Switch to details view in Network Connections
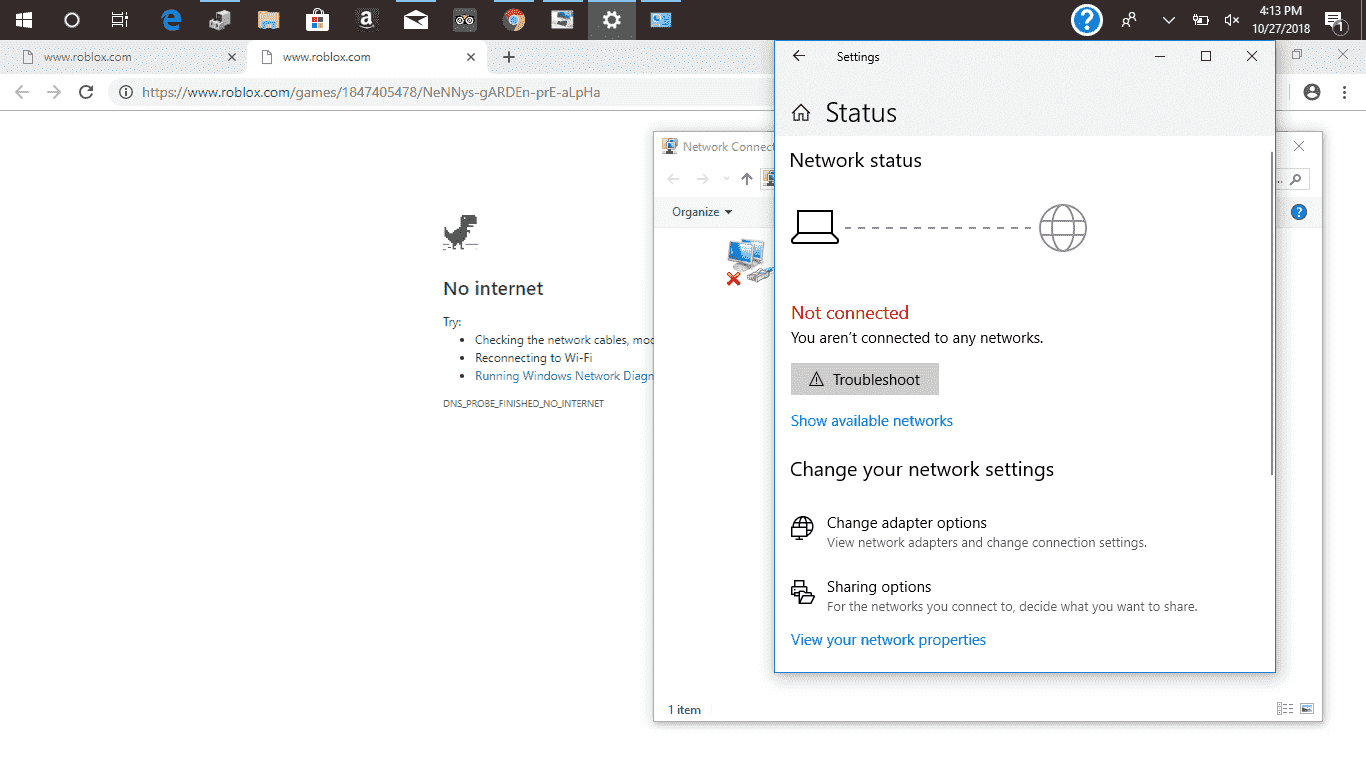 (1285, 709)
